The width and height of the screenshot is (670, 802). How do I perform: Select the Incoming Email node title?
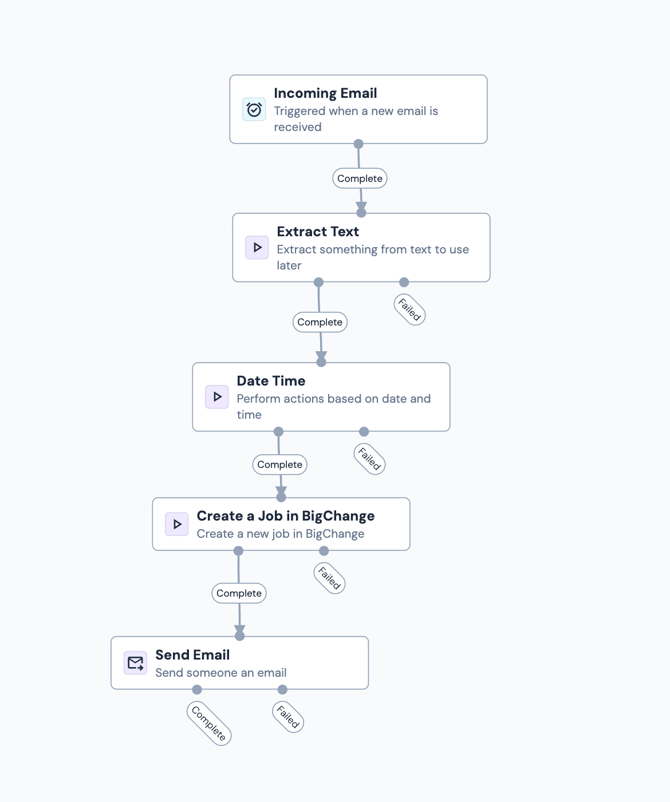pos(325,93)
